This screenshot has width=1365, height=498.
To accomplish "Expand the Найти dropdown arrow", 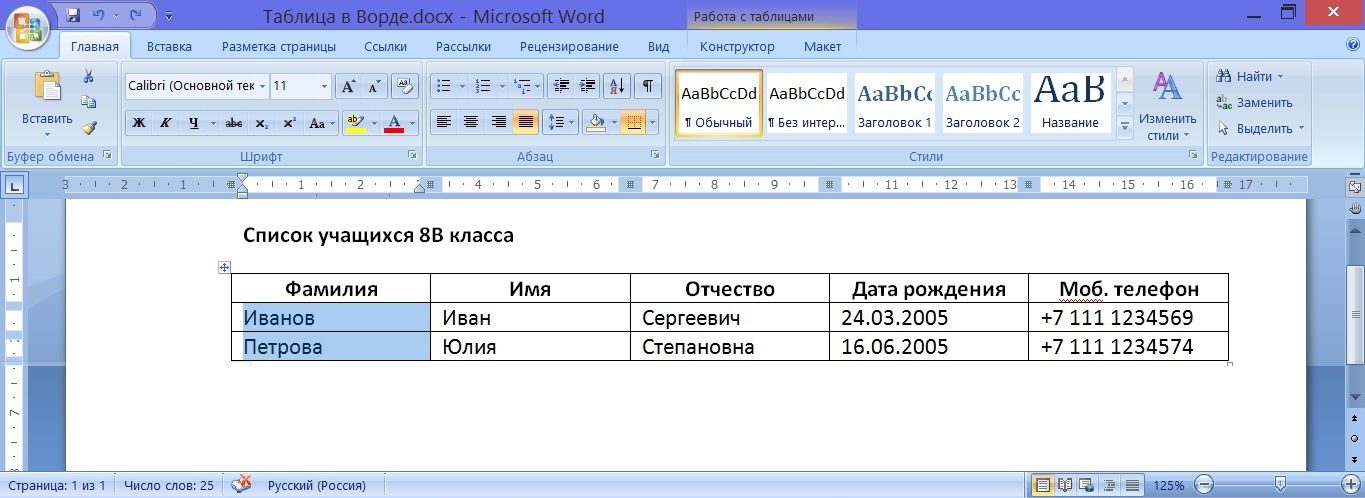I will pos(1280,77).
